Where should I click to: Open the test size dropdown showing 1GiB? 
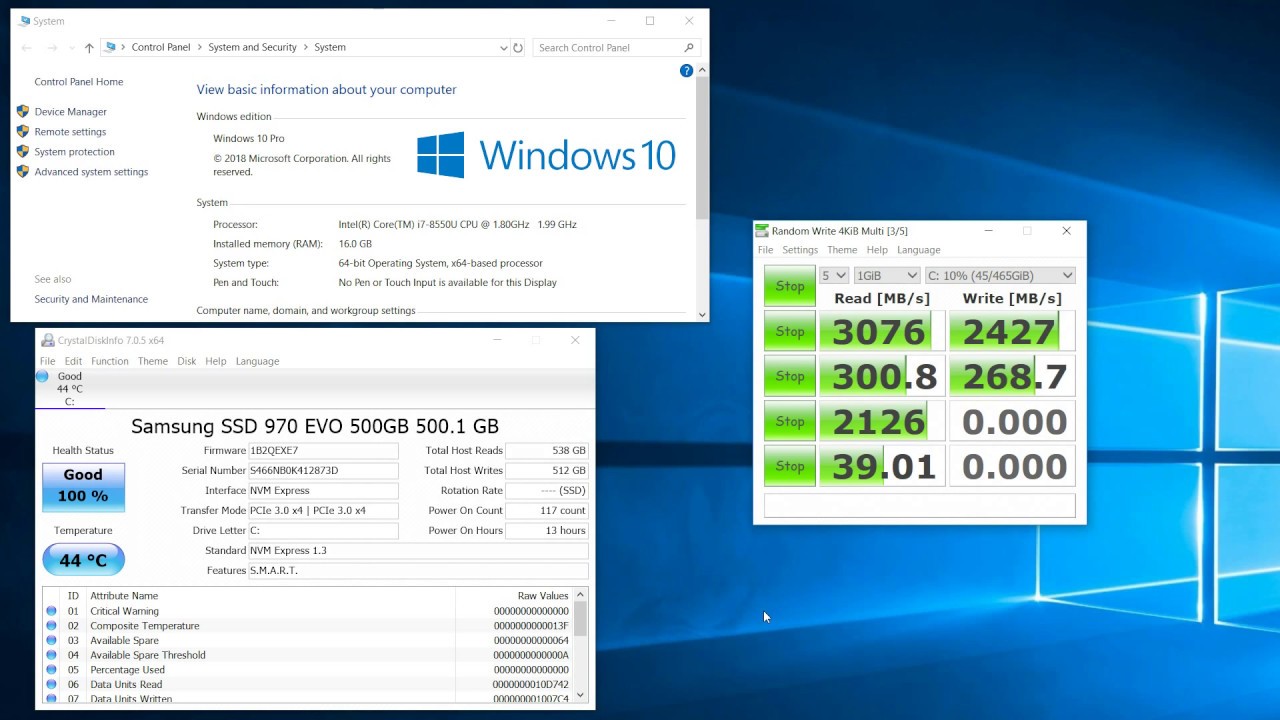(x=887, y=275)
